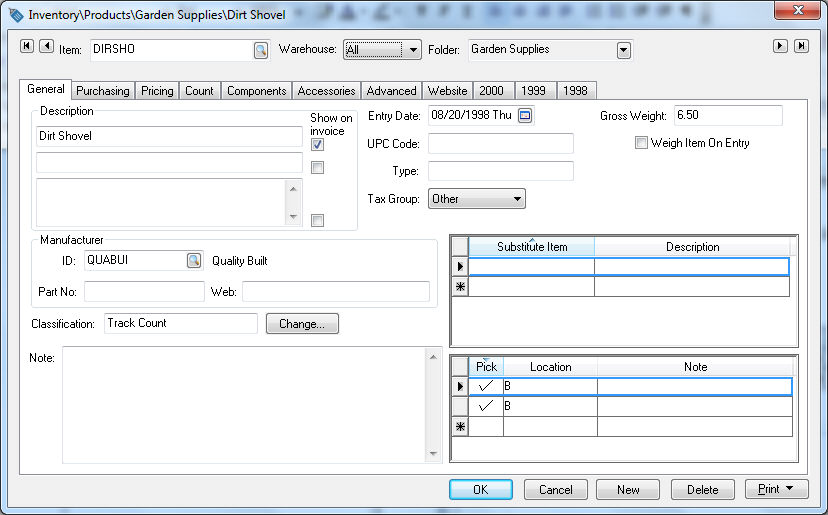Viewport: 828px width, 515px height.
Task: Switch to the Pricing tab
Action: 157,91
